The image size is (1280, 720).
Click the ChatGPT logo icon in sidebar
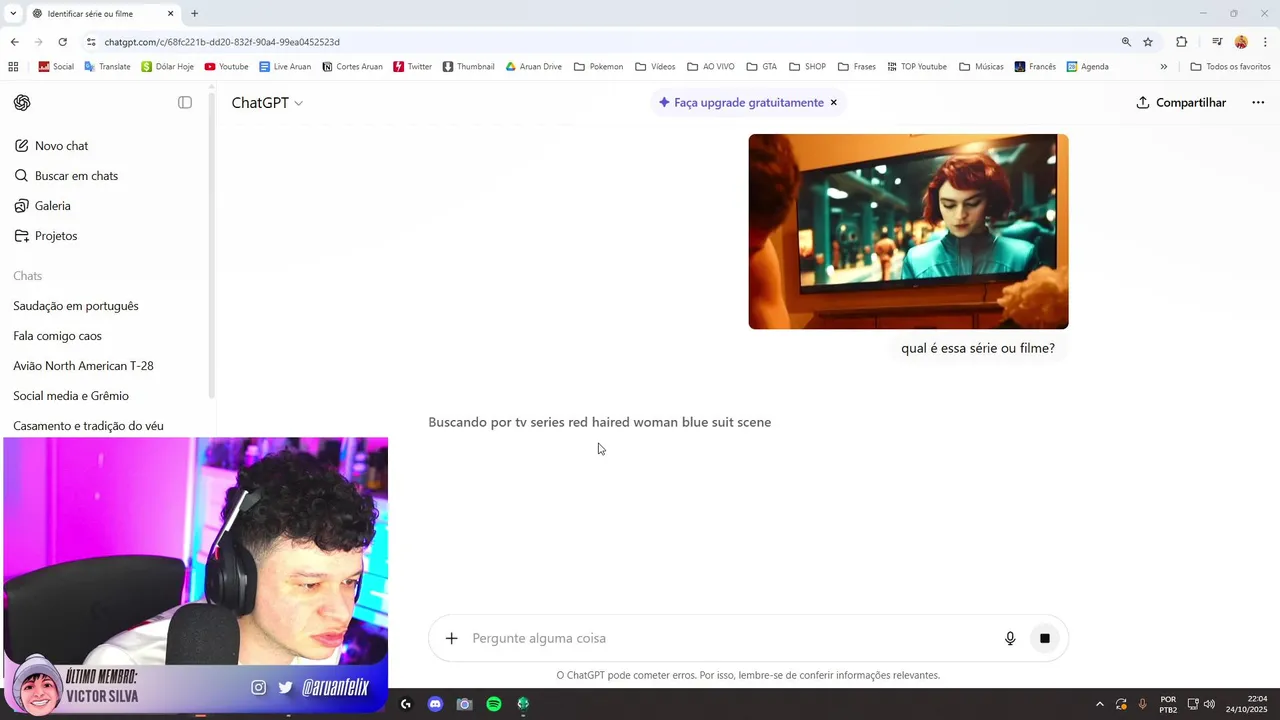pyautogui.click(x=22, y=103)
